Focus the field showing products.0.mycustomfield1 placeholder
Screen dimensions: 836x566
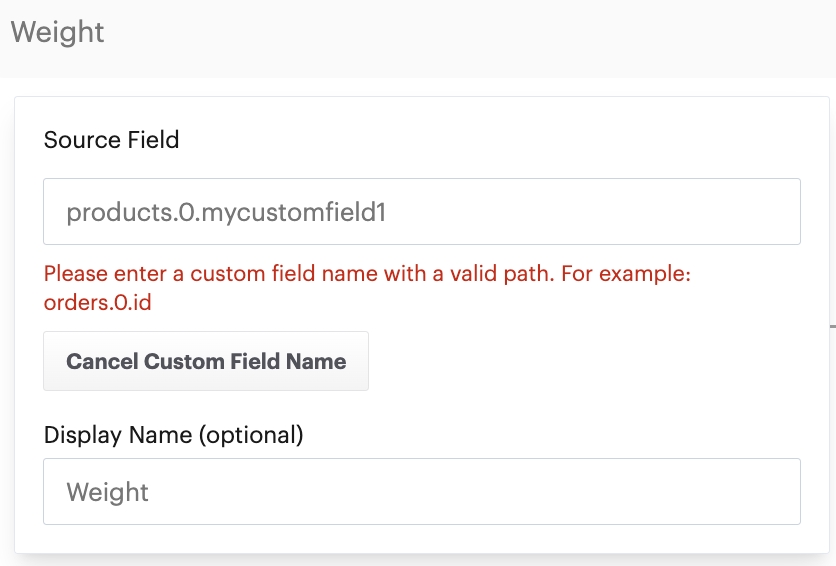click(x=226, y=212)
